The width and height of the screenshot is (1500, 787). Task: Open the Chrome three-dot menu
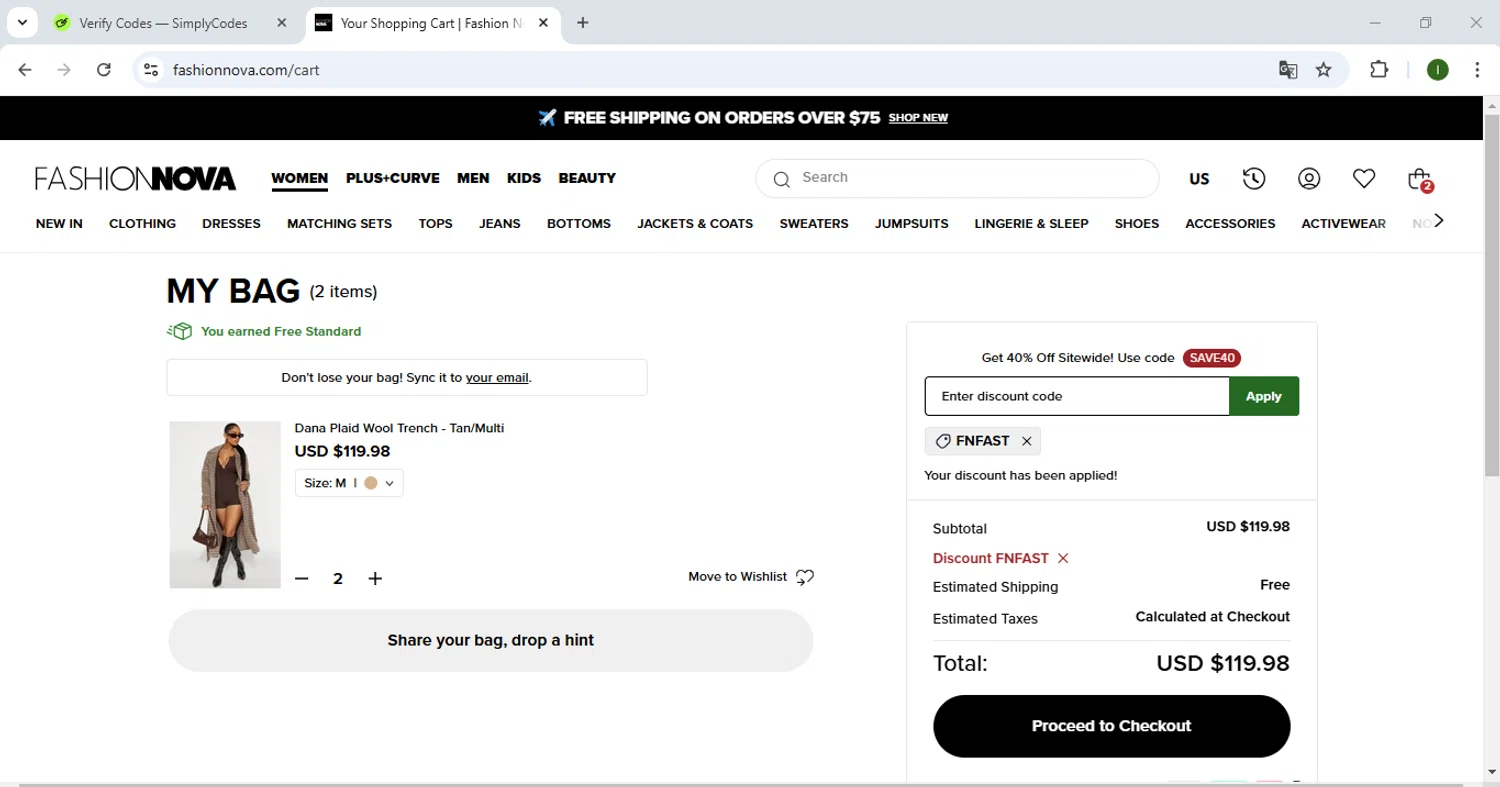tap(1477, 70)
